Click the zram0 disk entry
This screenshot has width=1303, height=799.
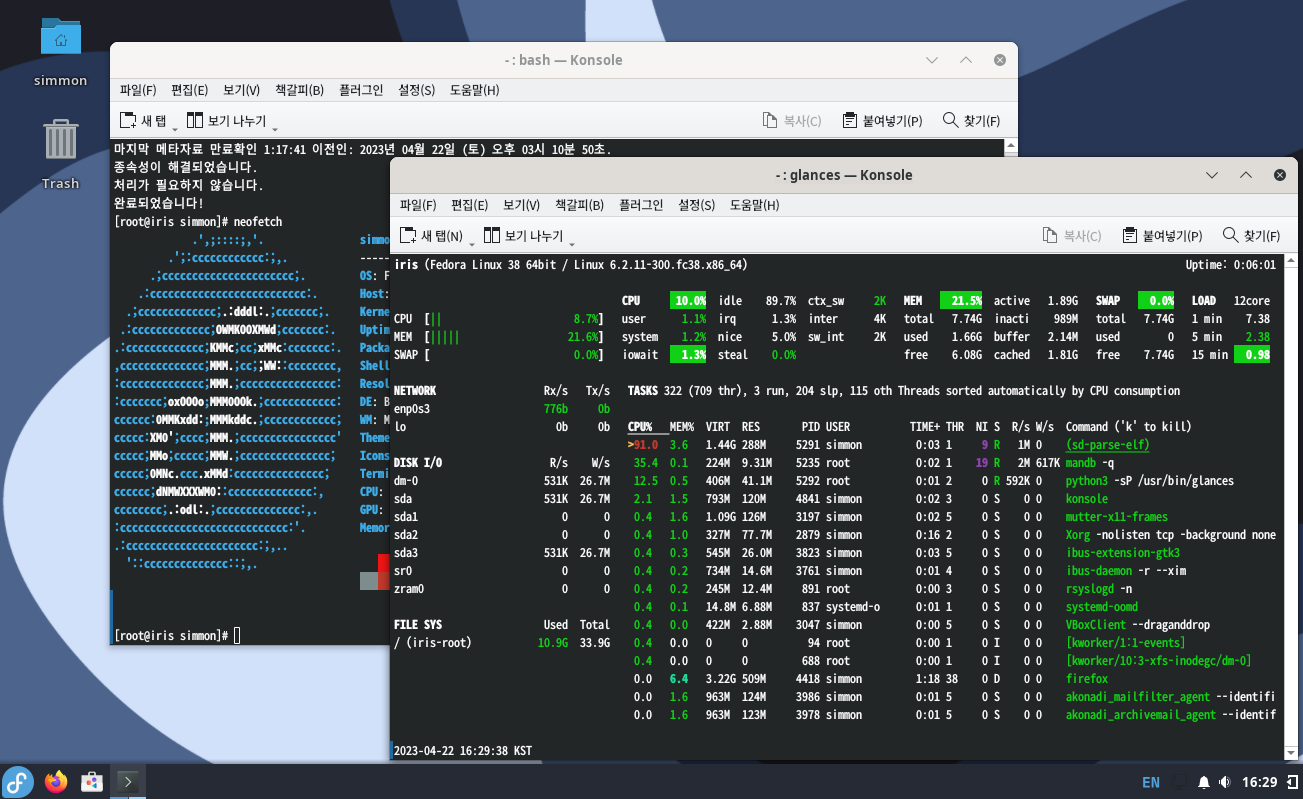click(x=409, y=589)
